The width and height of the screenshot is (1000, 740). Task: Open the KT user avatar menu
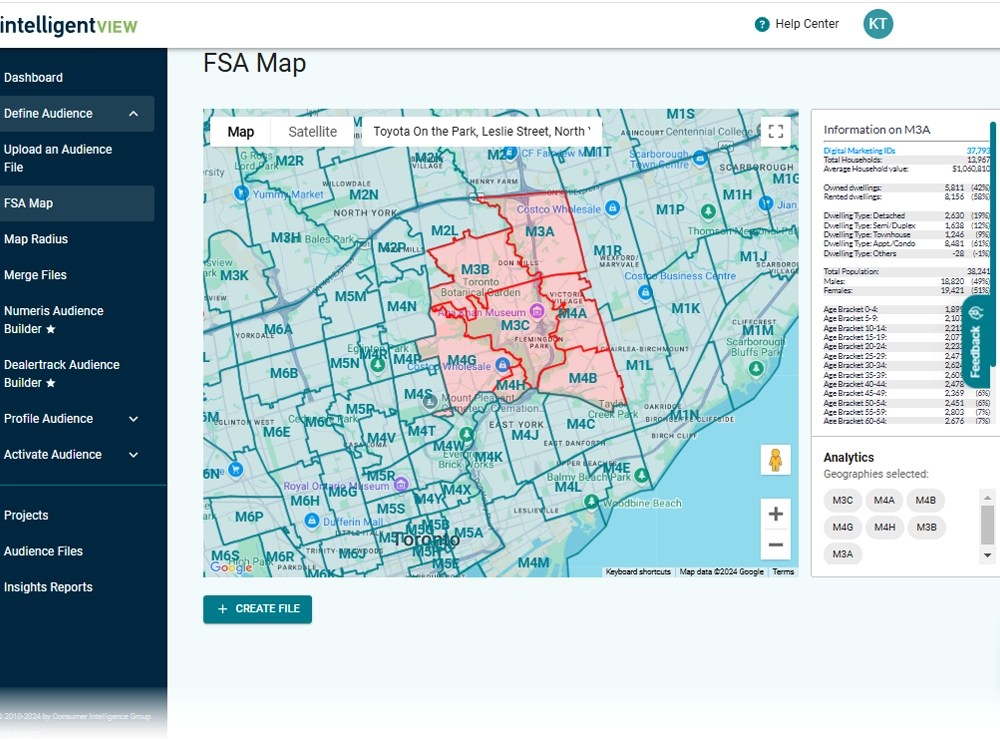point(878,24)
